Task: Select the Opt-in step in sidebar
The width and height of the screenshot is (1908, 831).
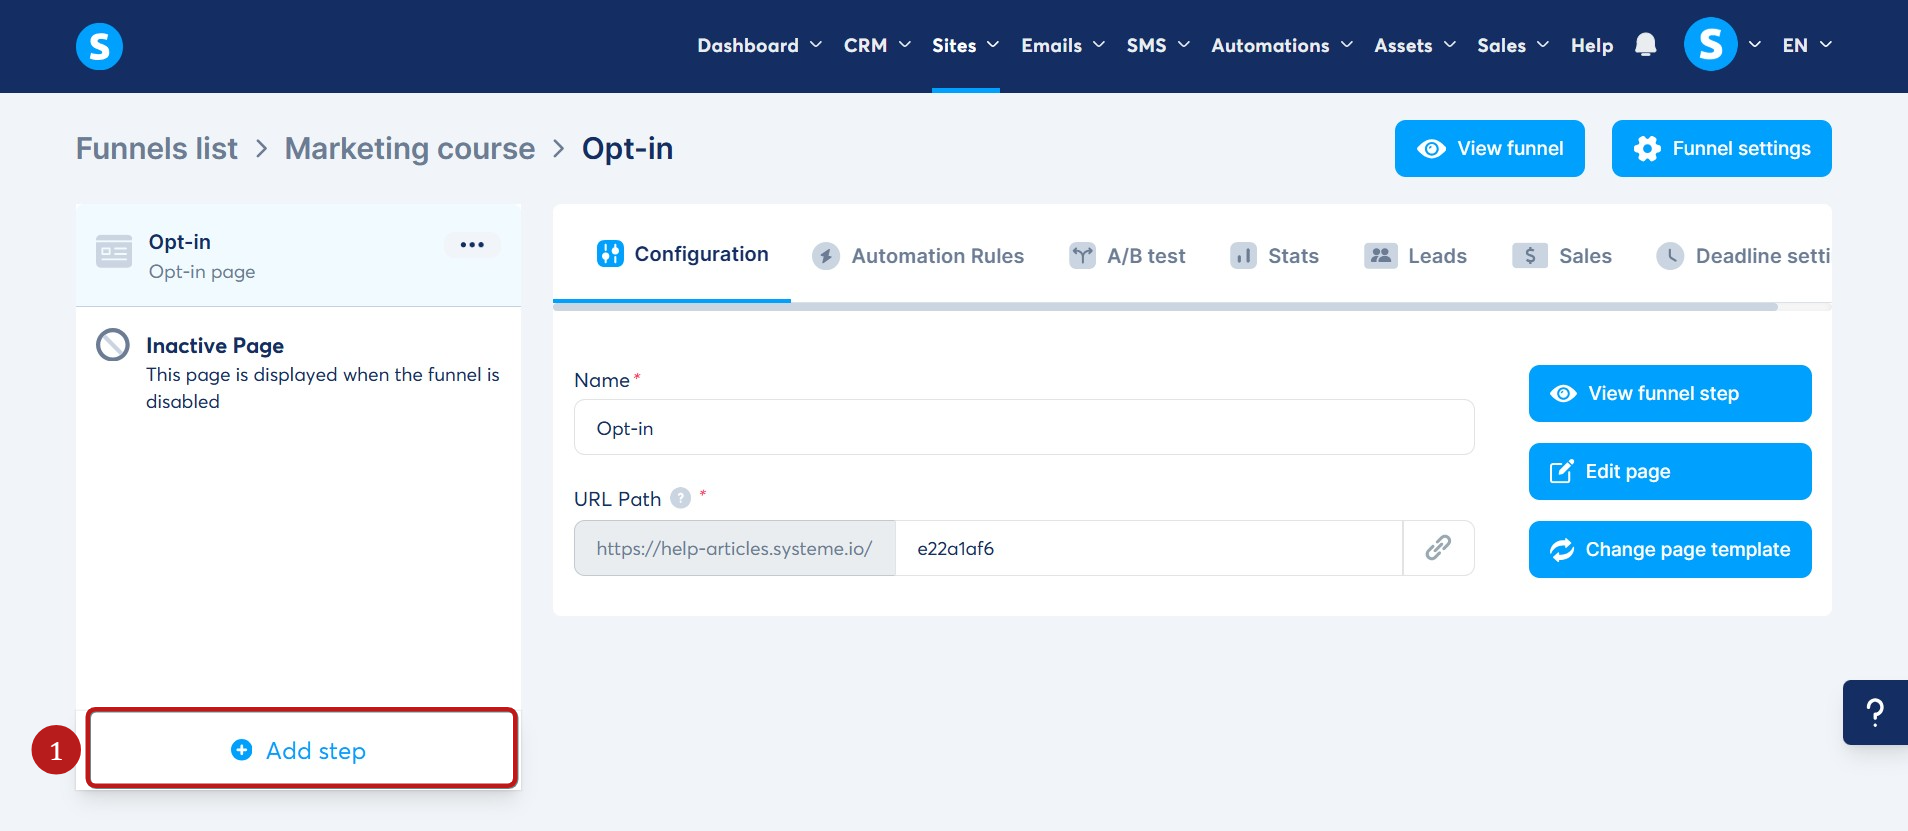Action: coord(298,255)
